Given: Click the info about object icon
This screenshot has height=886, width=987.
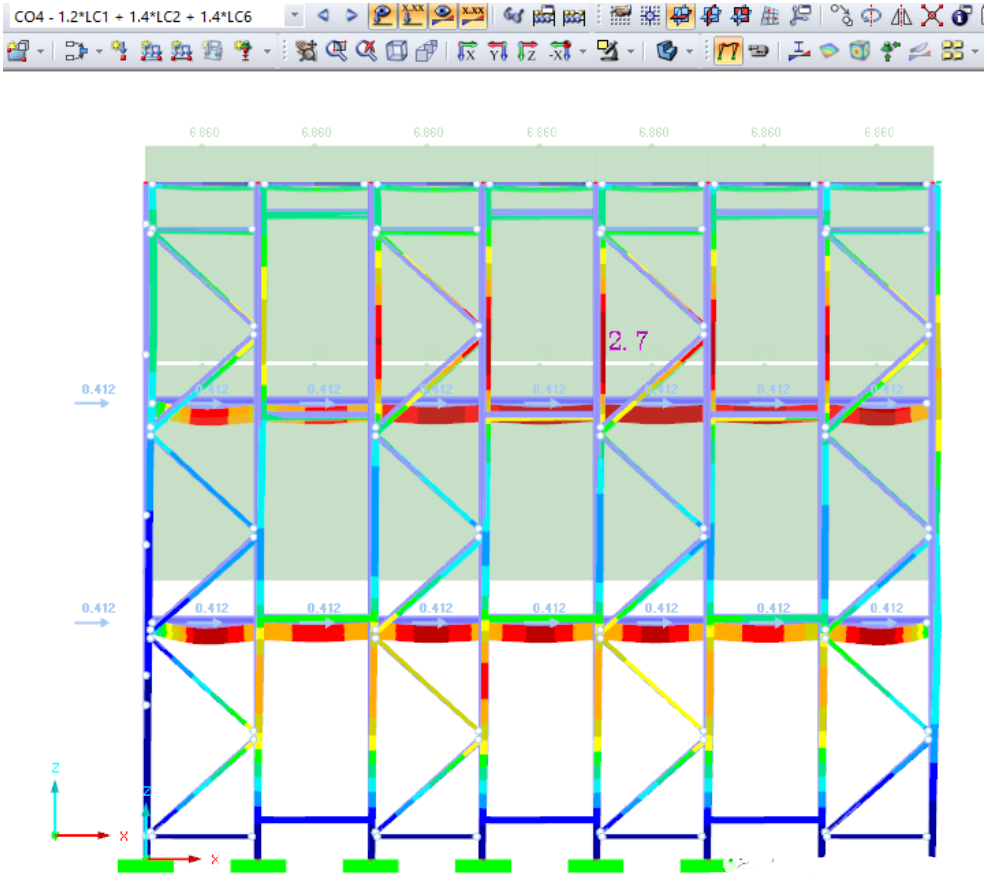Looking at the screenshot, I should click(962, 16).
